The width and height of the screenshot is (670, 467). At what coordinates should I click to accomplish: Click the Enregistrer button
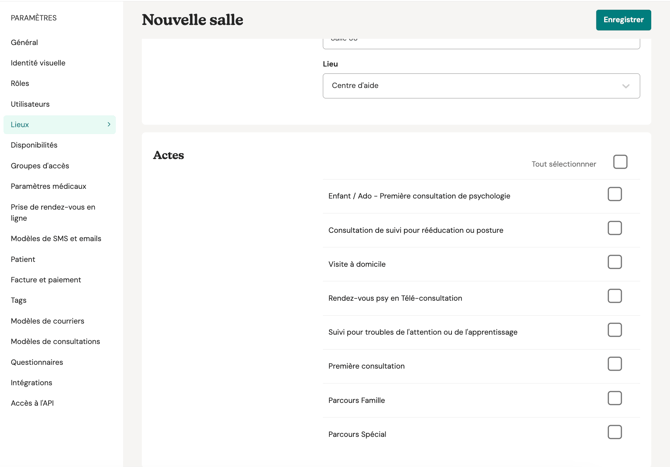click(x=623, y=20)
